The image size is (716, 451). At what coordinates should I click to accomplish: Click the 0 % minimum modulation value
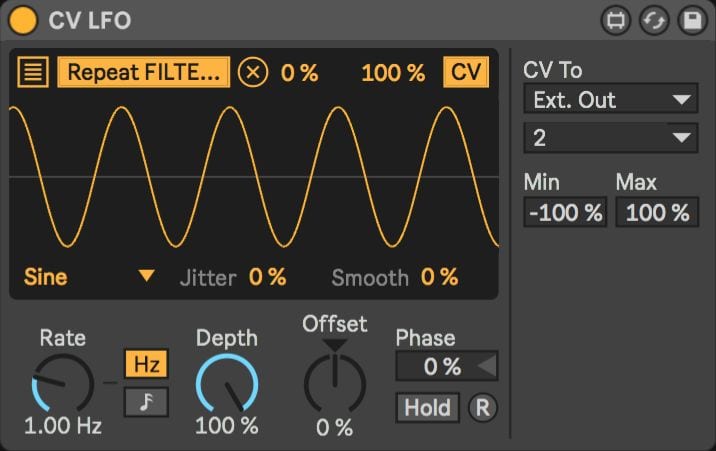coord(300,73)
